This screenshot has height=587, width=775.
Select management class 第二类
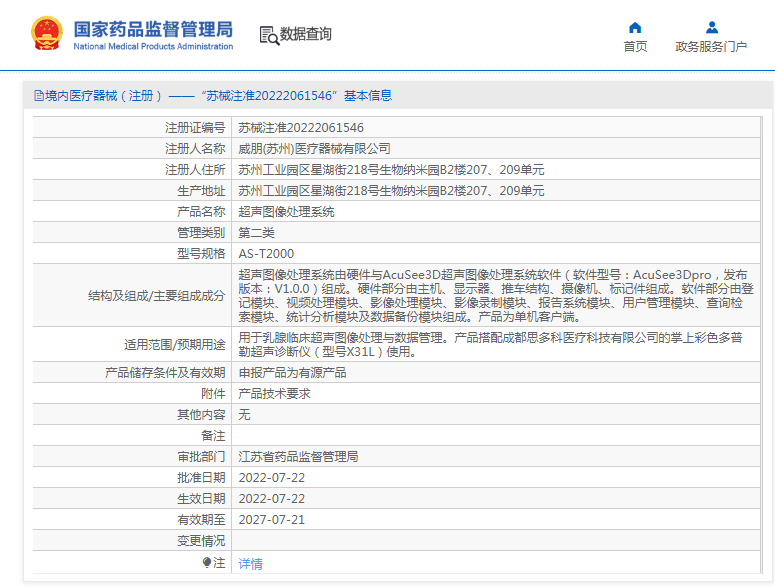point(256,233)
